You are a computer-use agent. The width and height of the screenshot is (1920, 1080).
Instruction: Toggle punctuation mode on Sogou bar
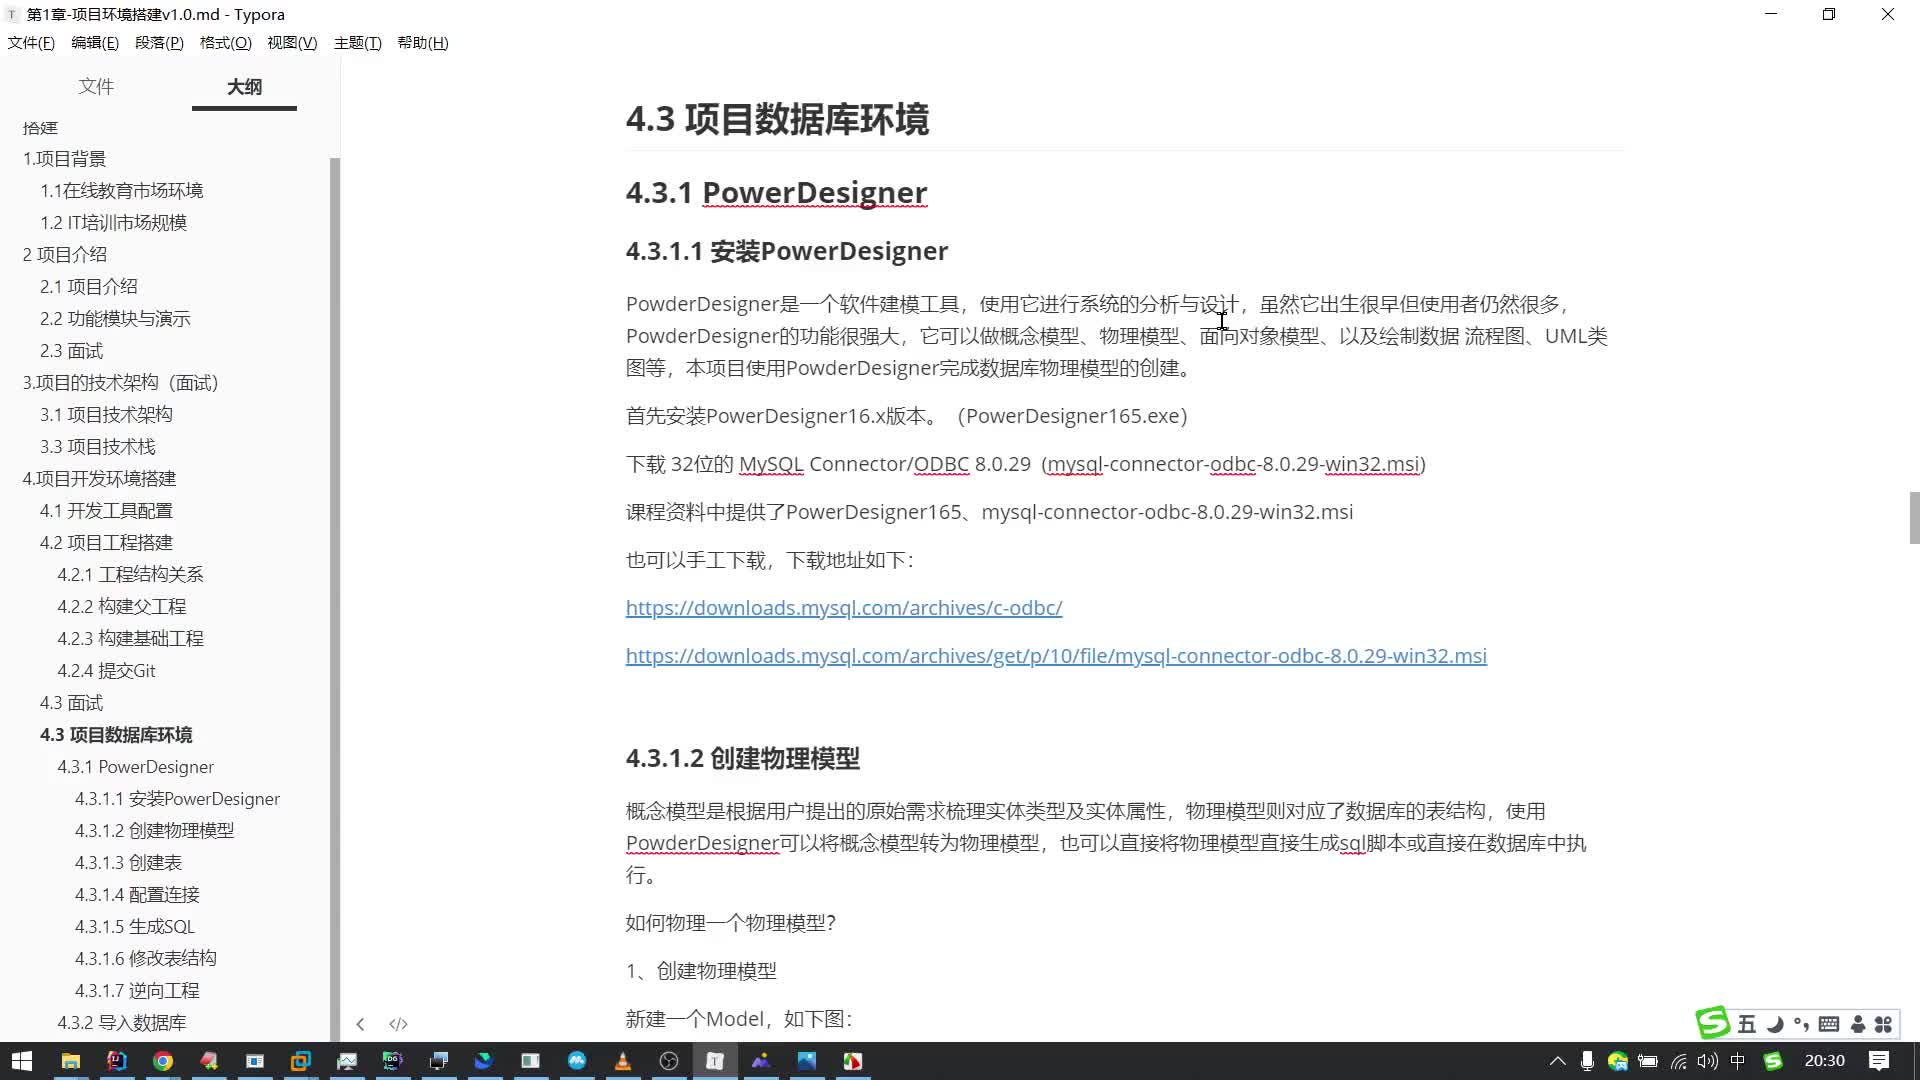click(1801, 1024)
